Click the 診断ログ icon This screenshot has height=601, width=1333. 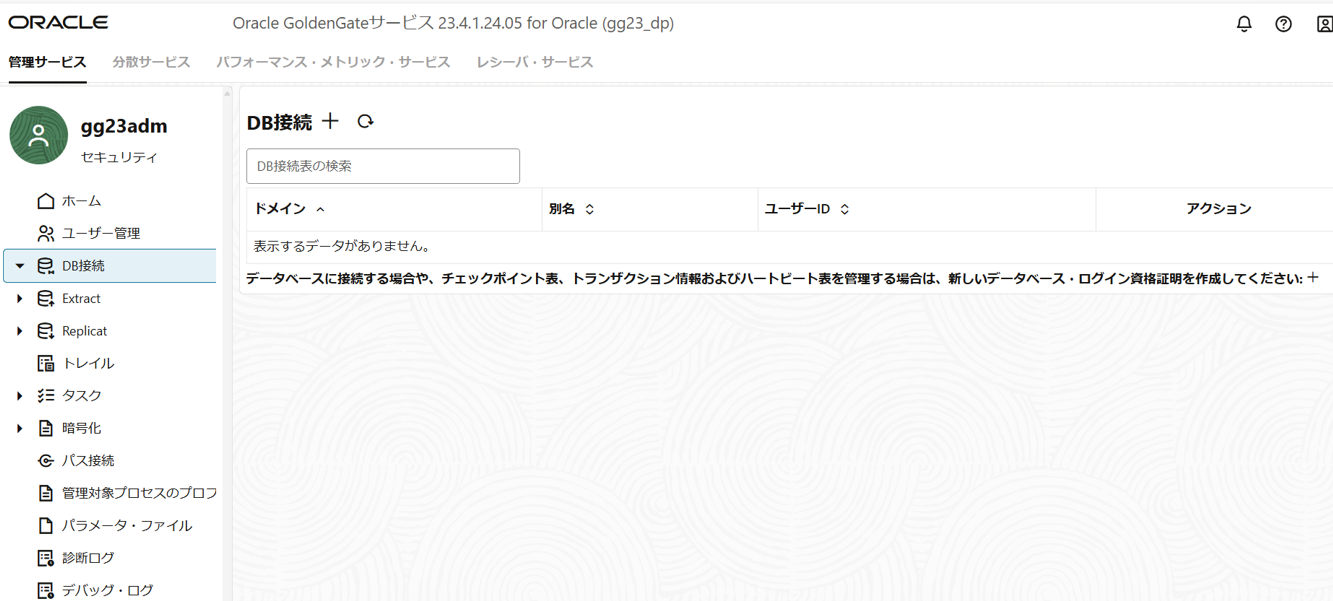tap(45, 558)
